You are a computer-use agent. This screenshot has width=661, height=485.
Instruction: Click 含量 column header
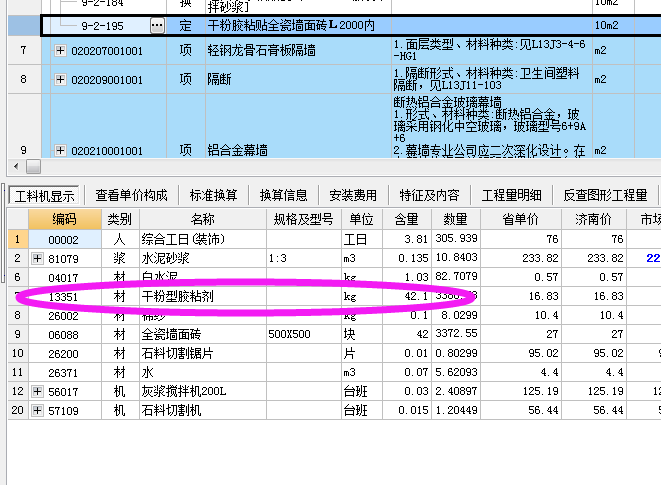407,219
